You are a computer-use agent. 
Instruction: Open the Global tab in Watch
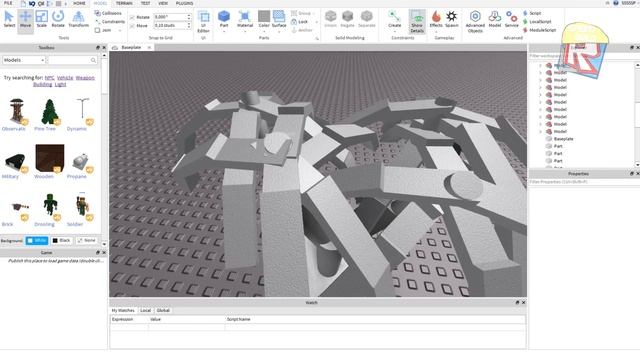tap(163, 311)
